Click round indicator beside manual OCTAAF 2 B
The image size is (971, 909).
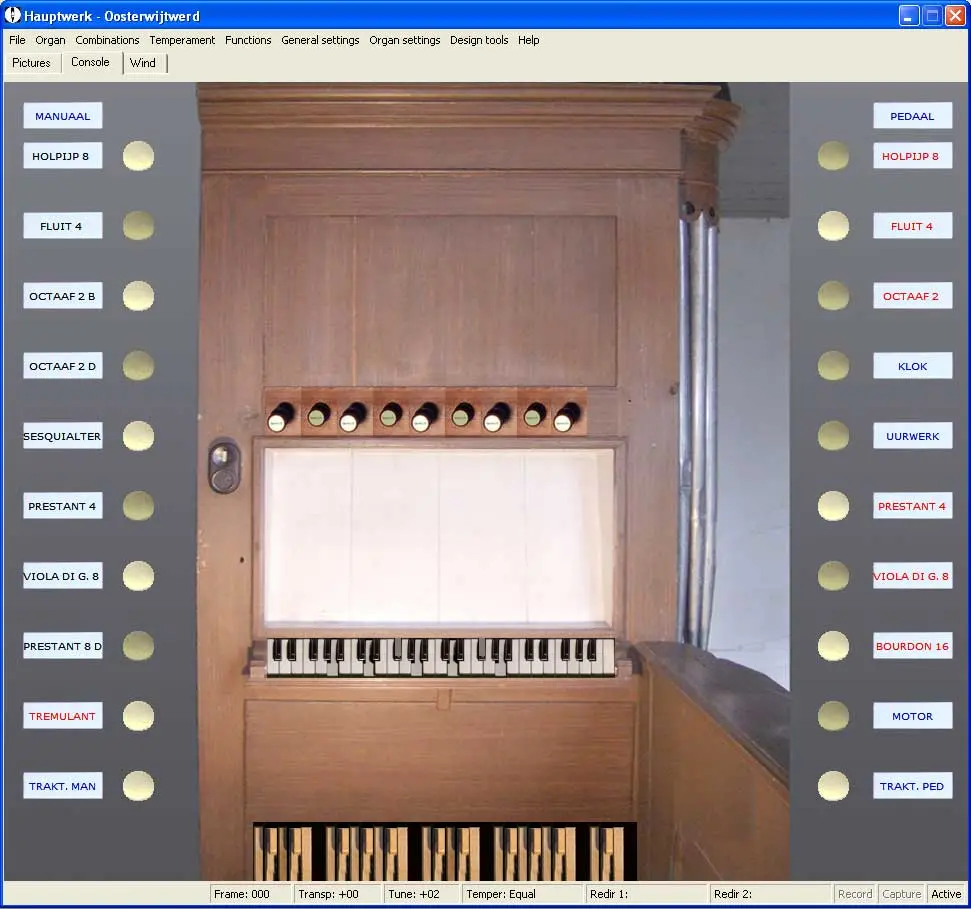coord(138,296)
